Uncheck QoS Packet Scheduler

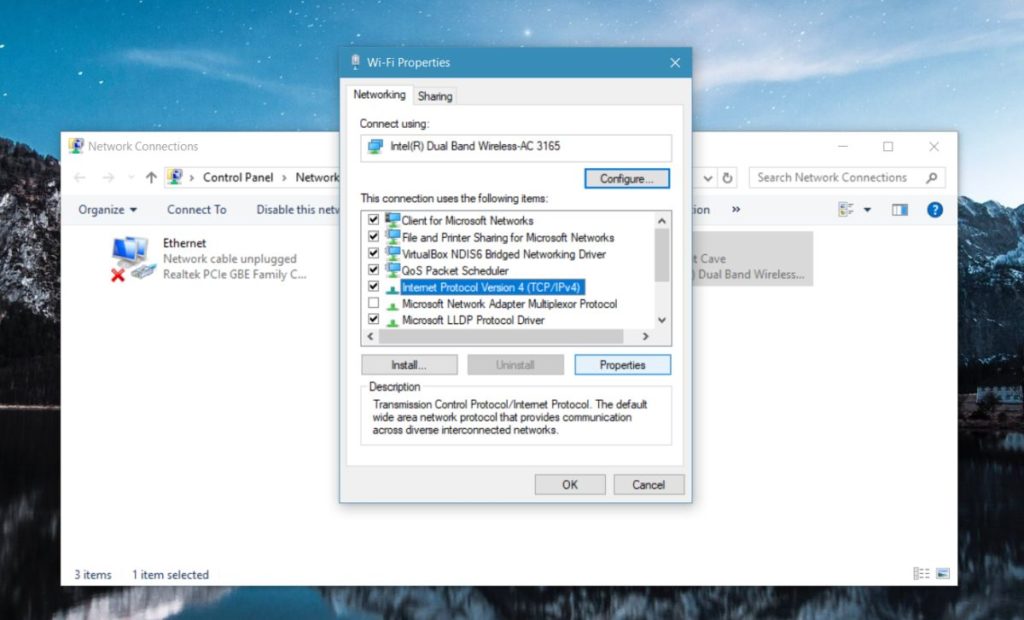373,270
